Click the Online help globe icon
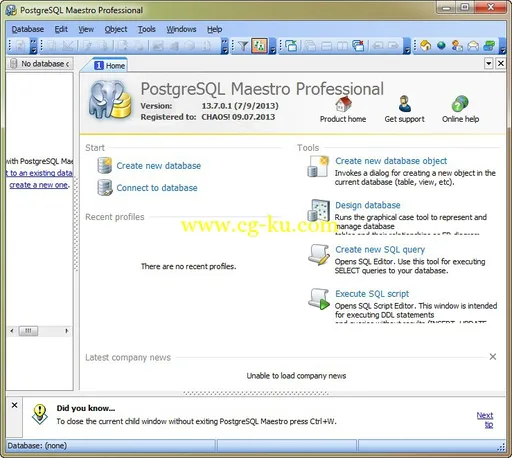 click(460, 104)
